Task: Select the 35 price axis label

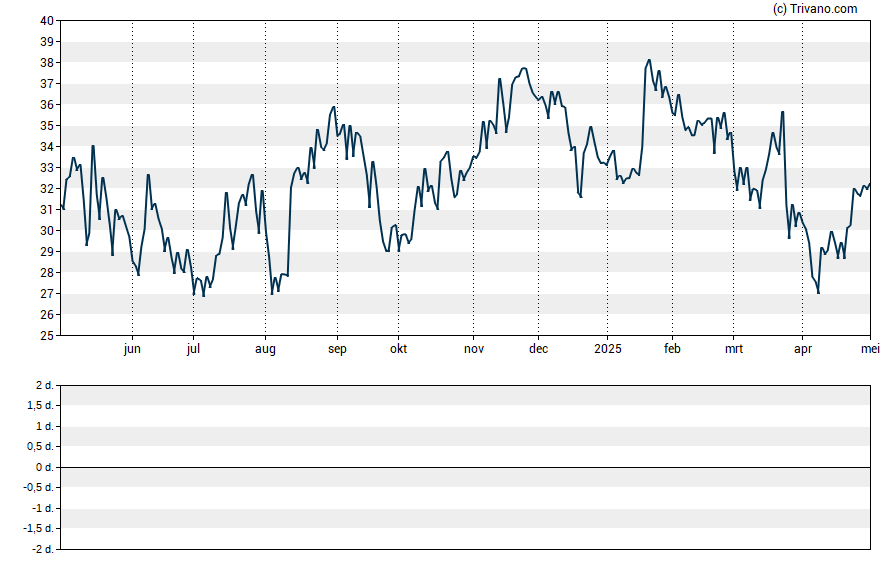Action: click(x=47, y=126)
